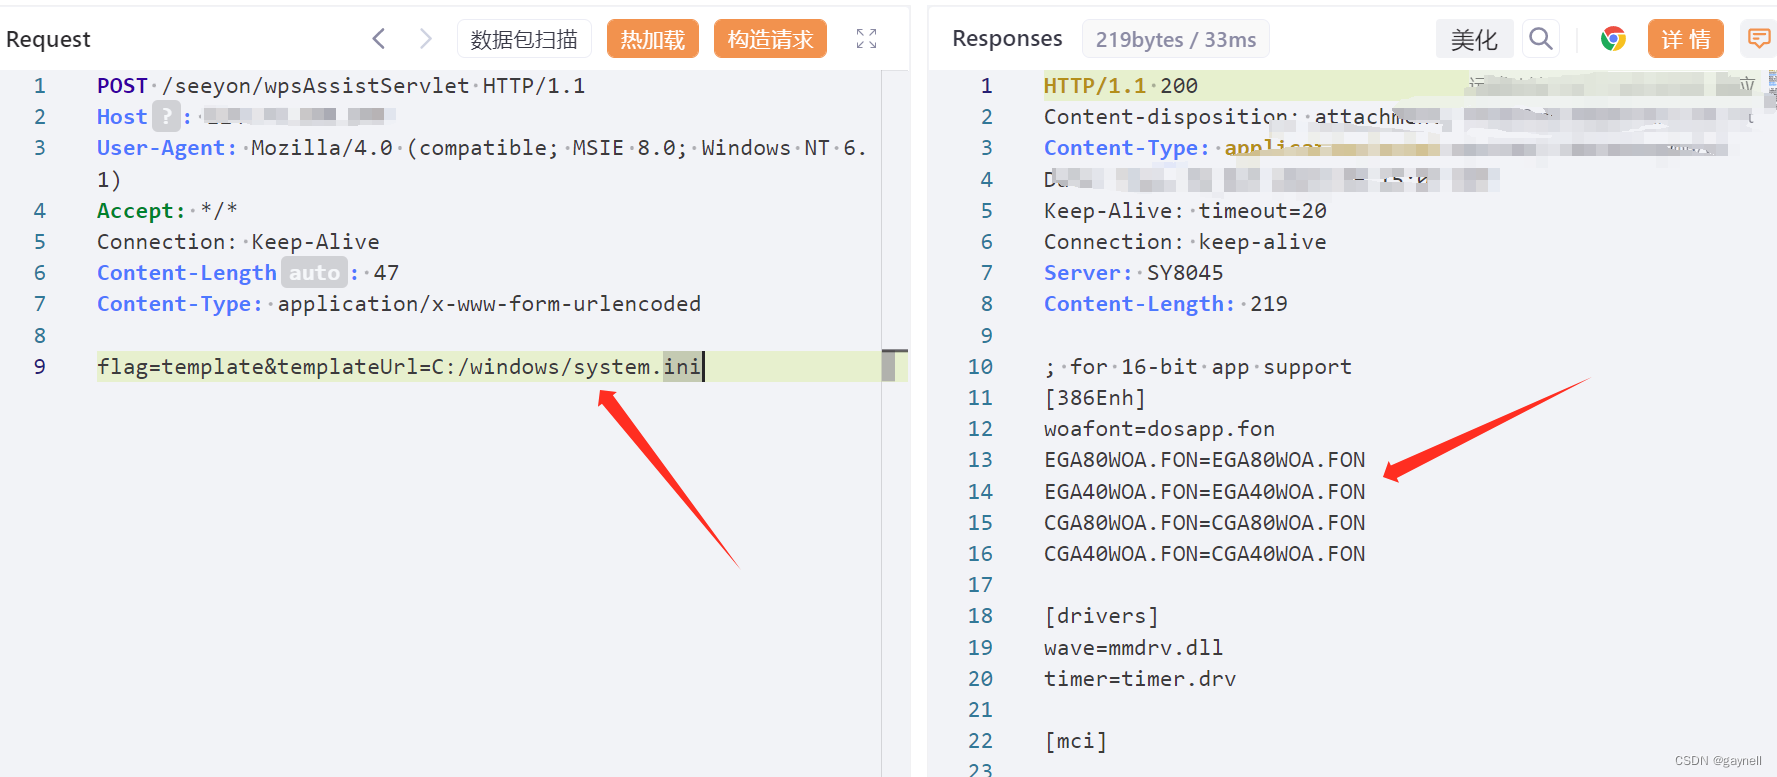This screenshot has height=777, width=1777.
Task: Click the Server: SY8045 header
Action: (x=1133, y=273)
